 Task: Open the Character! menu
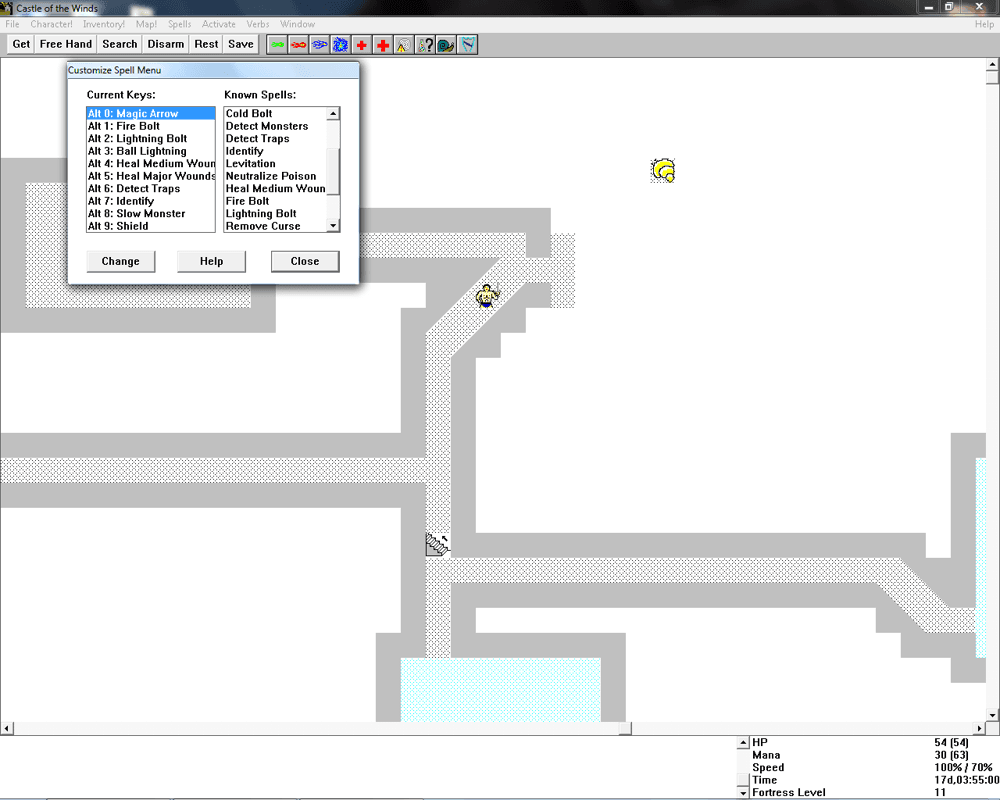click(52, 24)
